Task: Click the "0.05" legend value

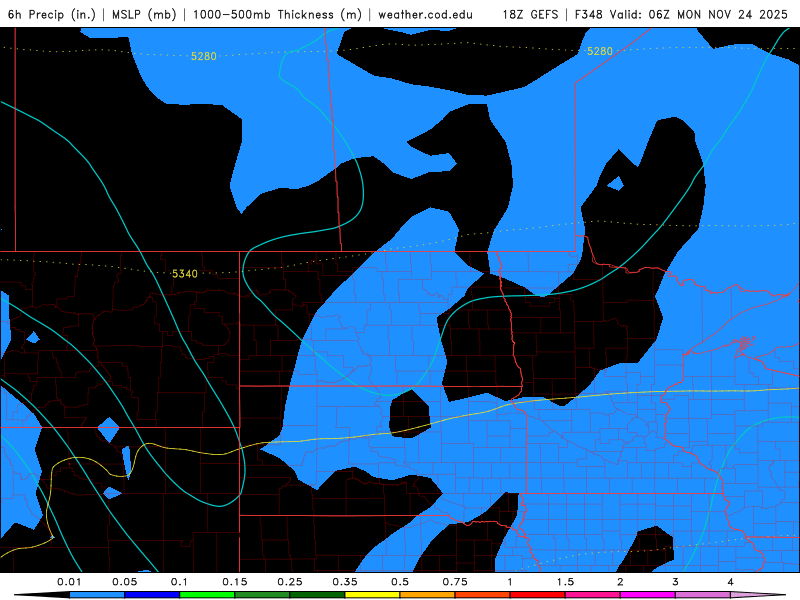Action: [x=124, y=582]
